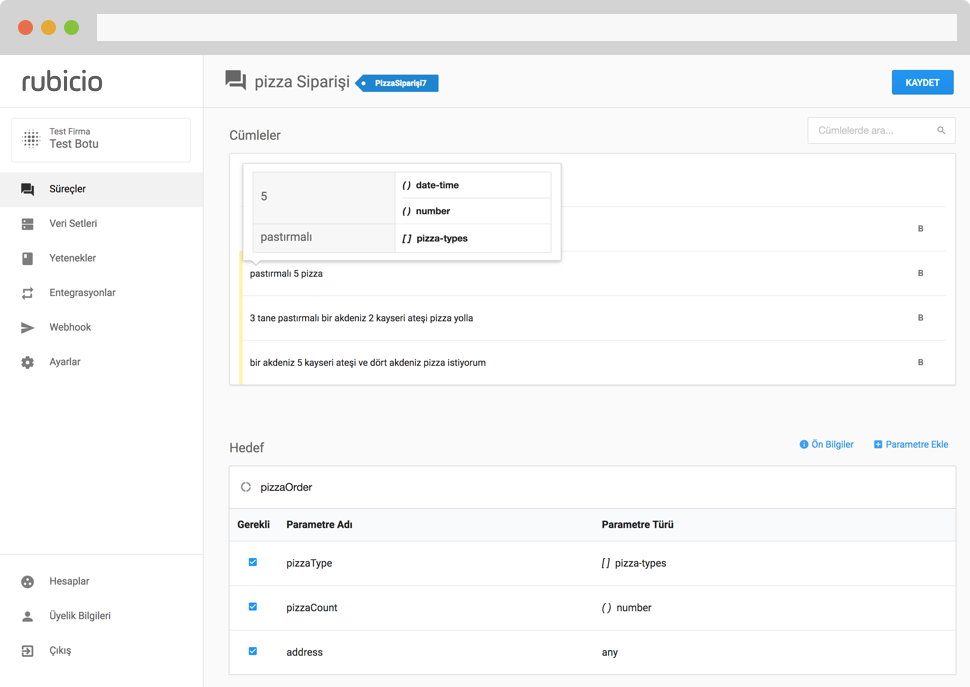
Task: Click the circular icon next to pizzaOrder
Action: coord(246,487)
